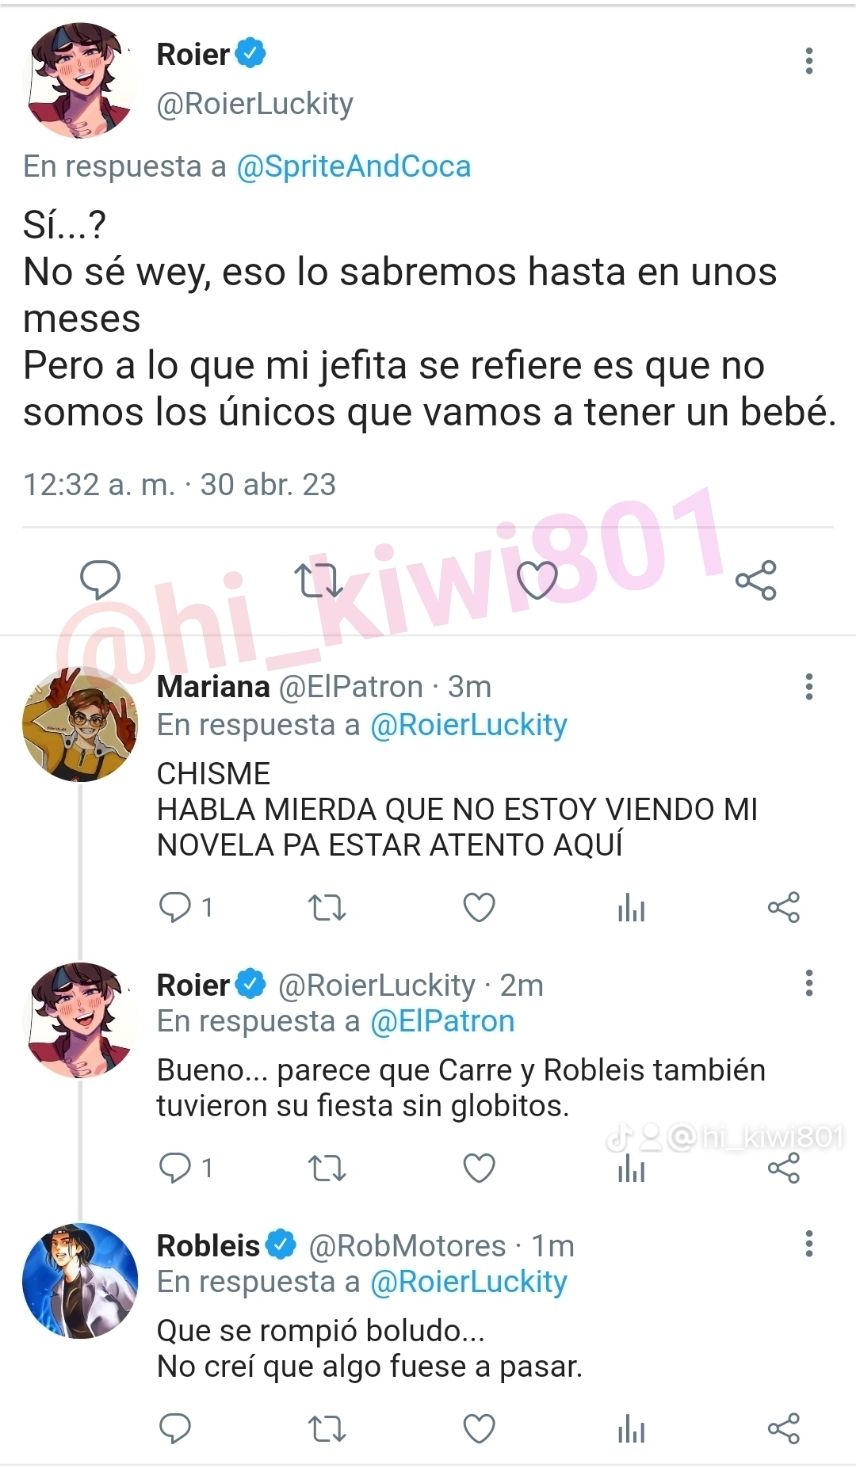The height and width of the screenshot is (1479, 856).
Task: Open more options on Roier's main tweet
Action: click(x=809, y=61)
